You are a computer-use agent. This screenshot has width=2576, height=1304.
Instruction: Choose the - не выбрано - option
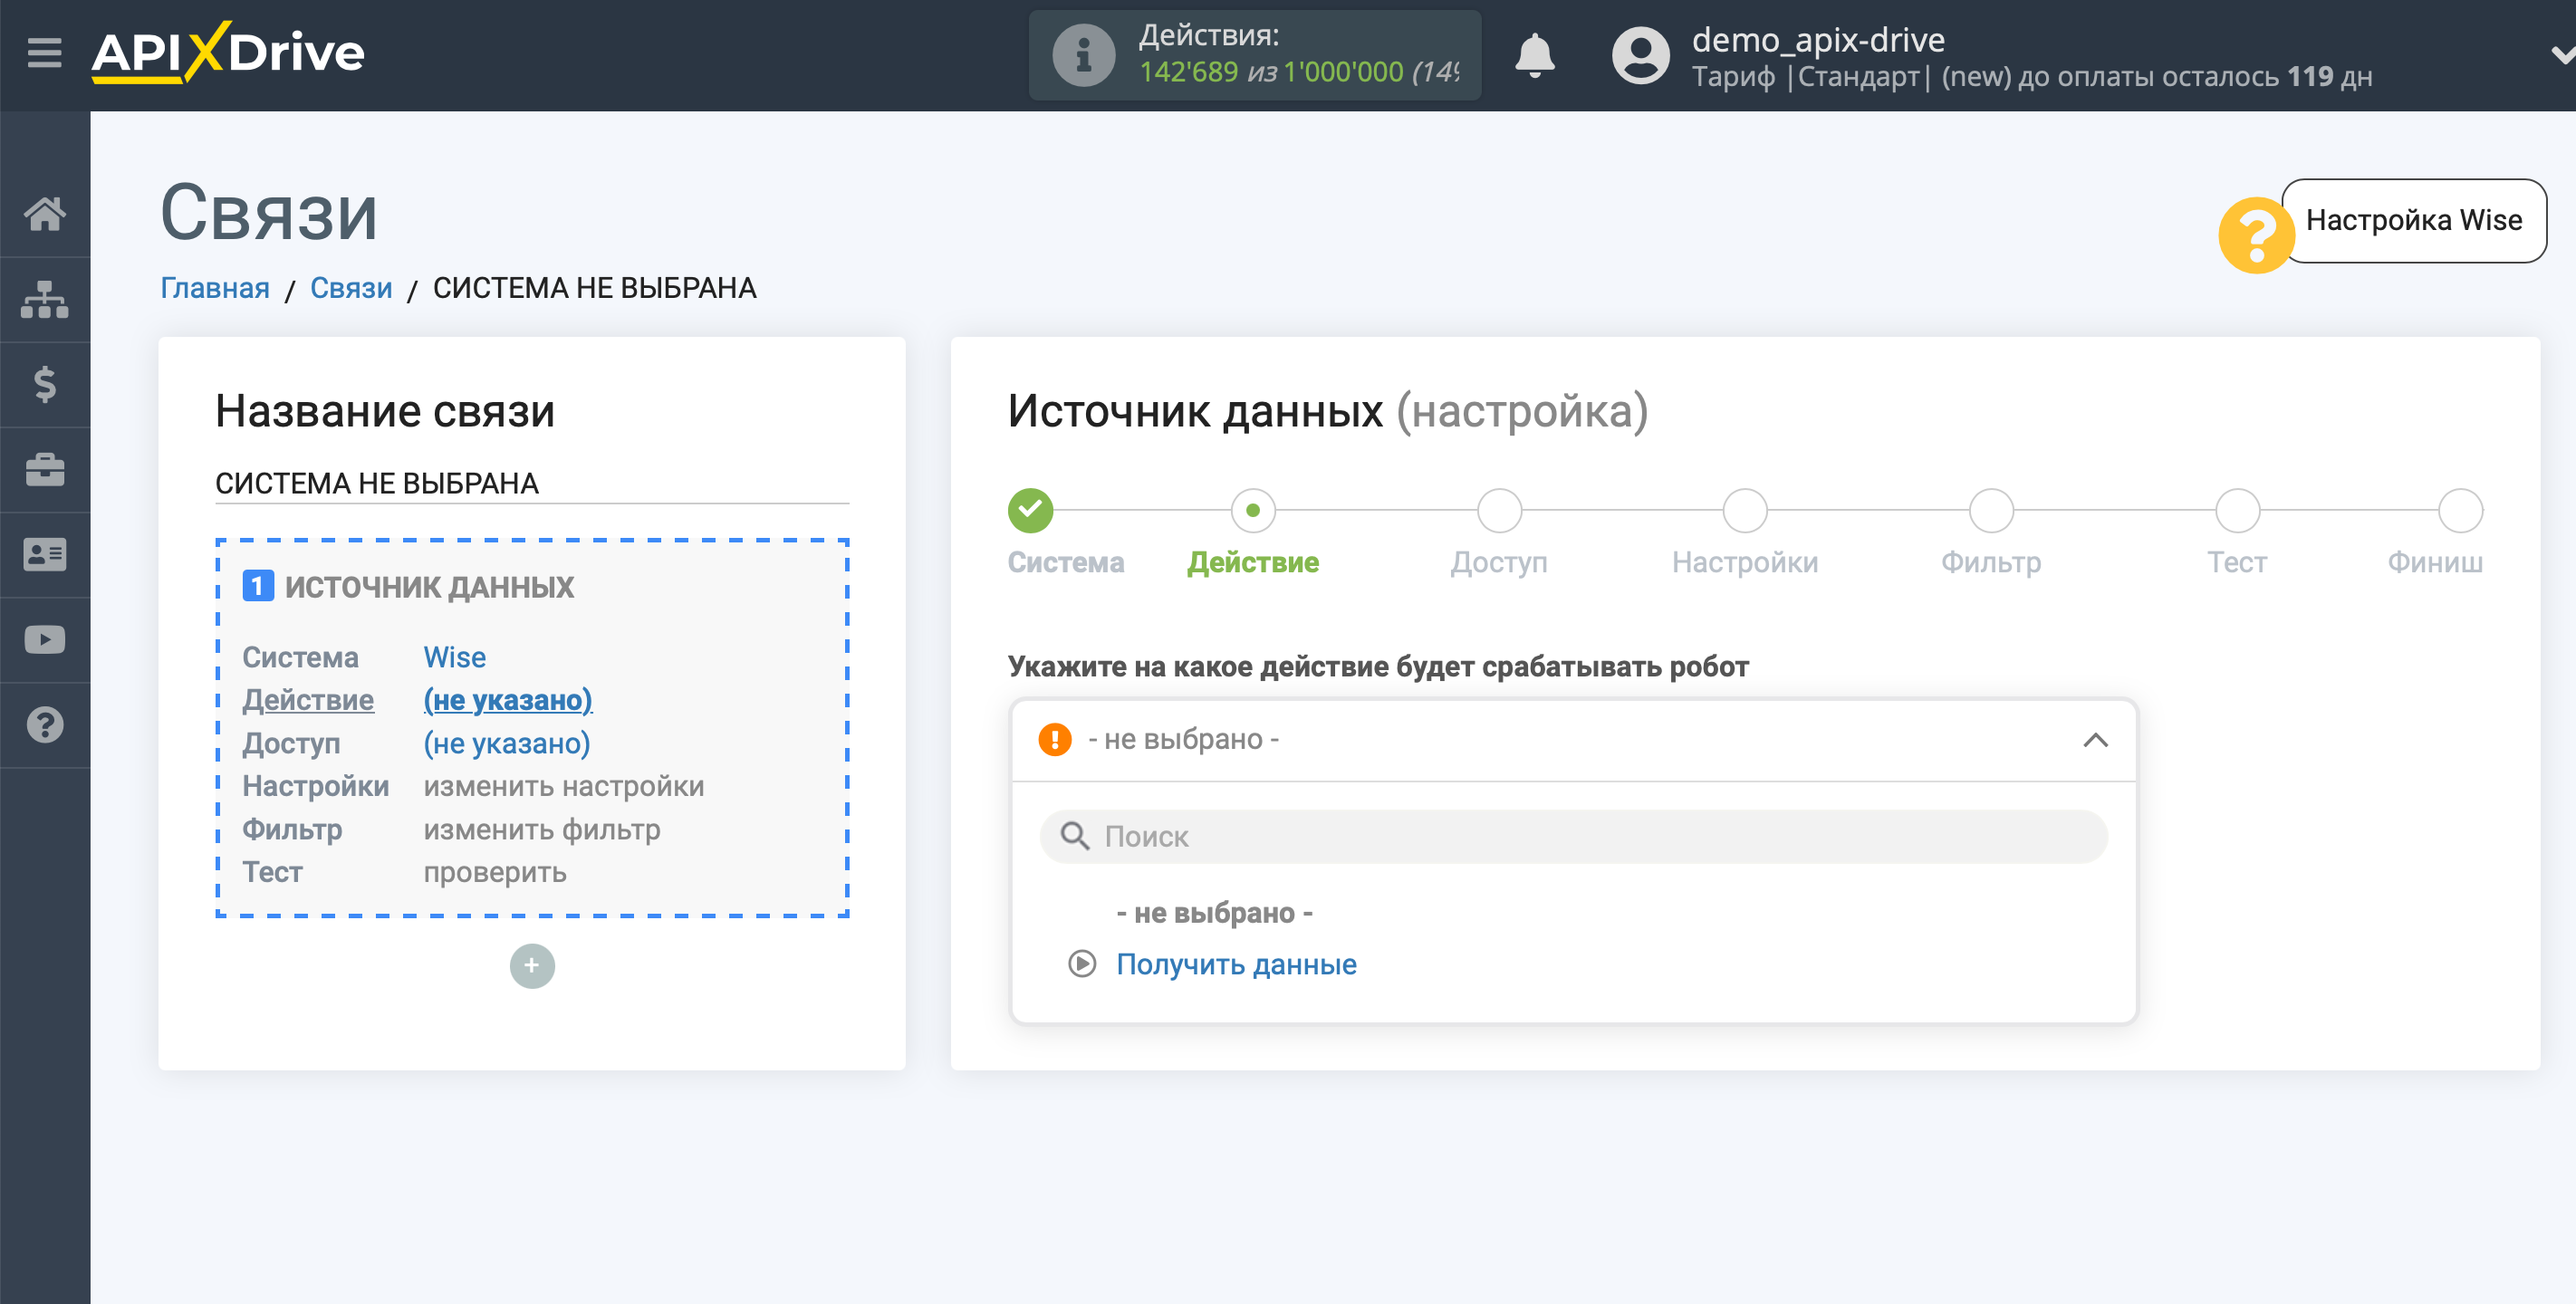coord(1214,912)
